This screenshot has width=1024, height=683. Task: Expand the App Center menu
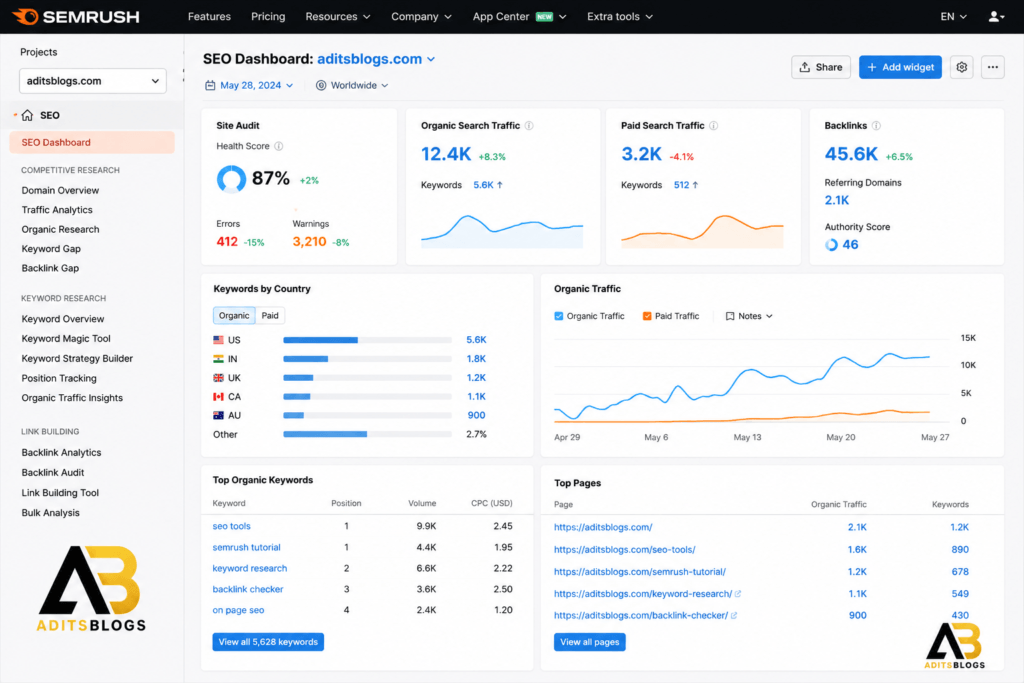point(519,16)
